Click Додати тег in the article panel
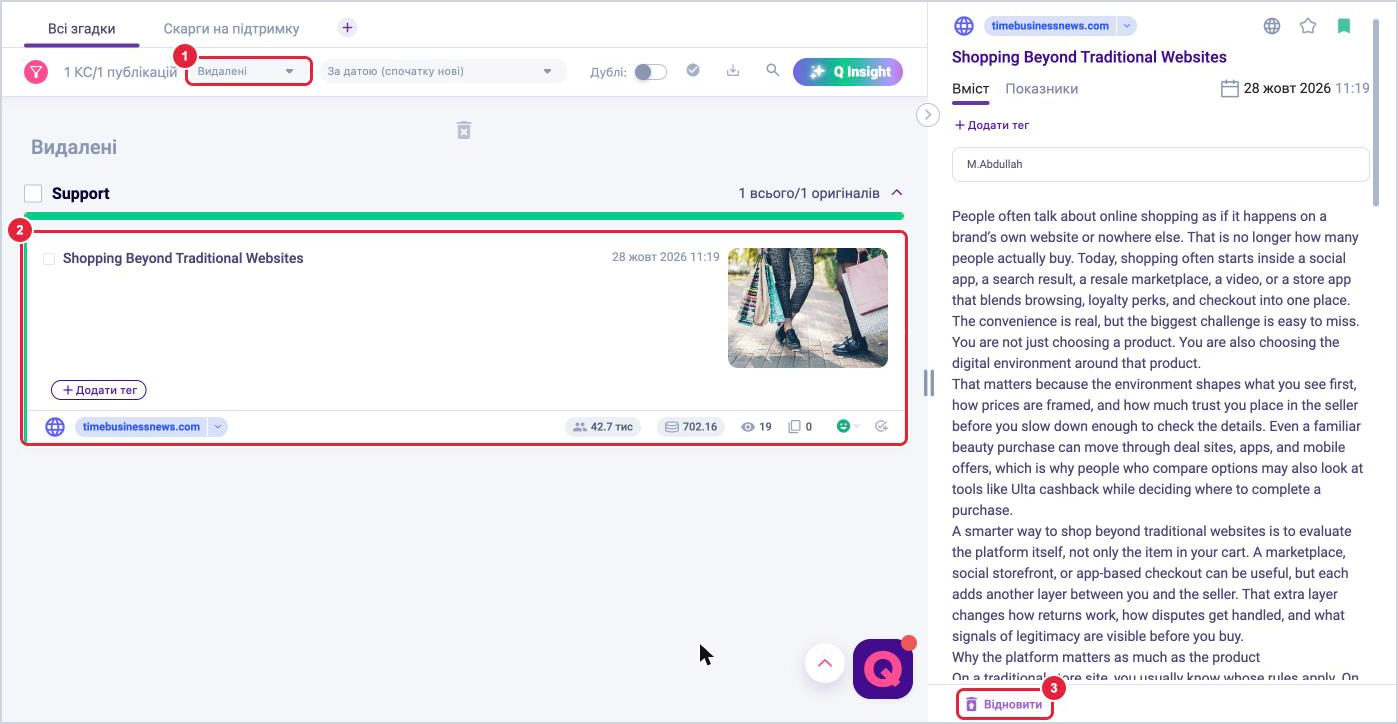Viewport: 1398px width, 724px height. click(x=992, y=125)
